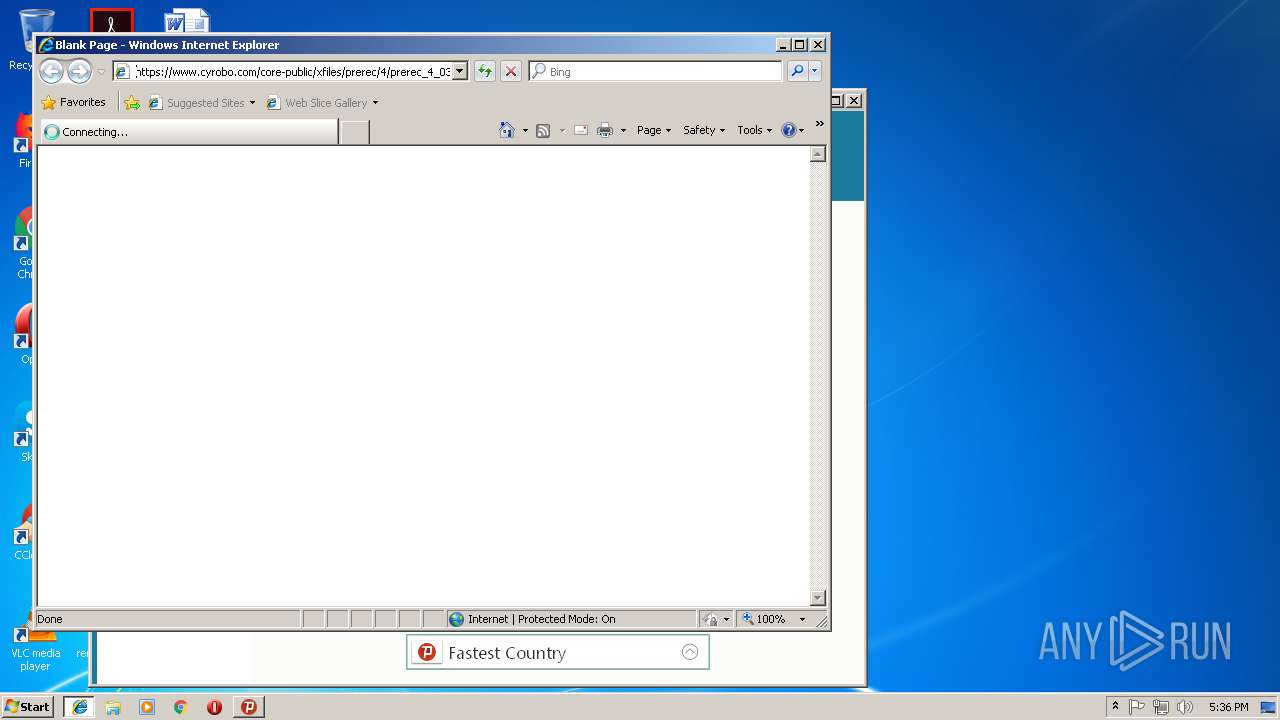Expand the address bar autocomplete dropdown

click(x=460, y=71)
